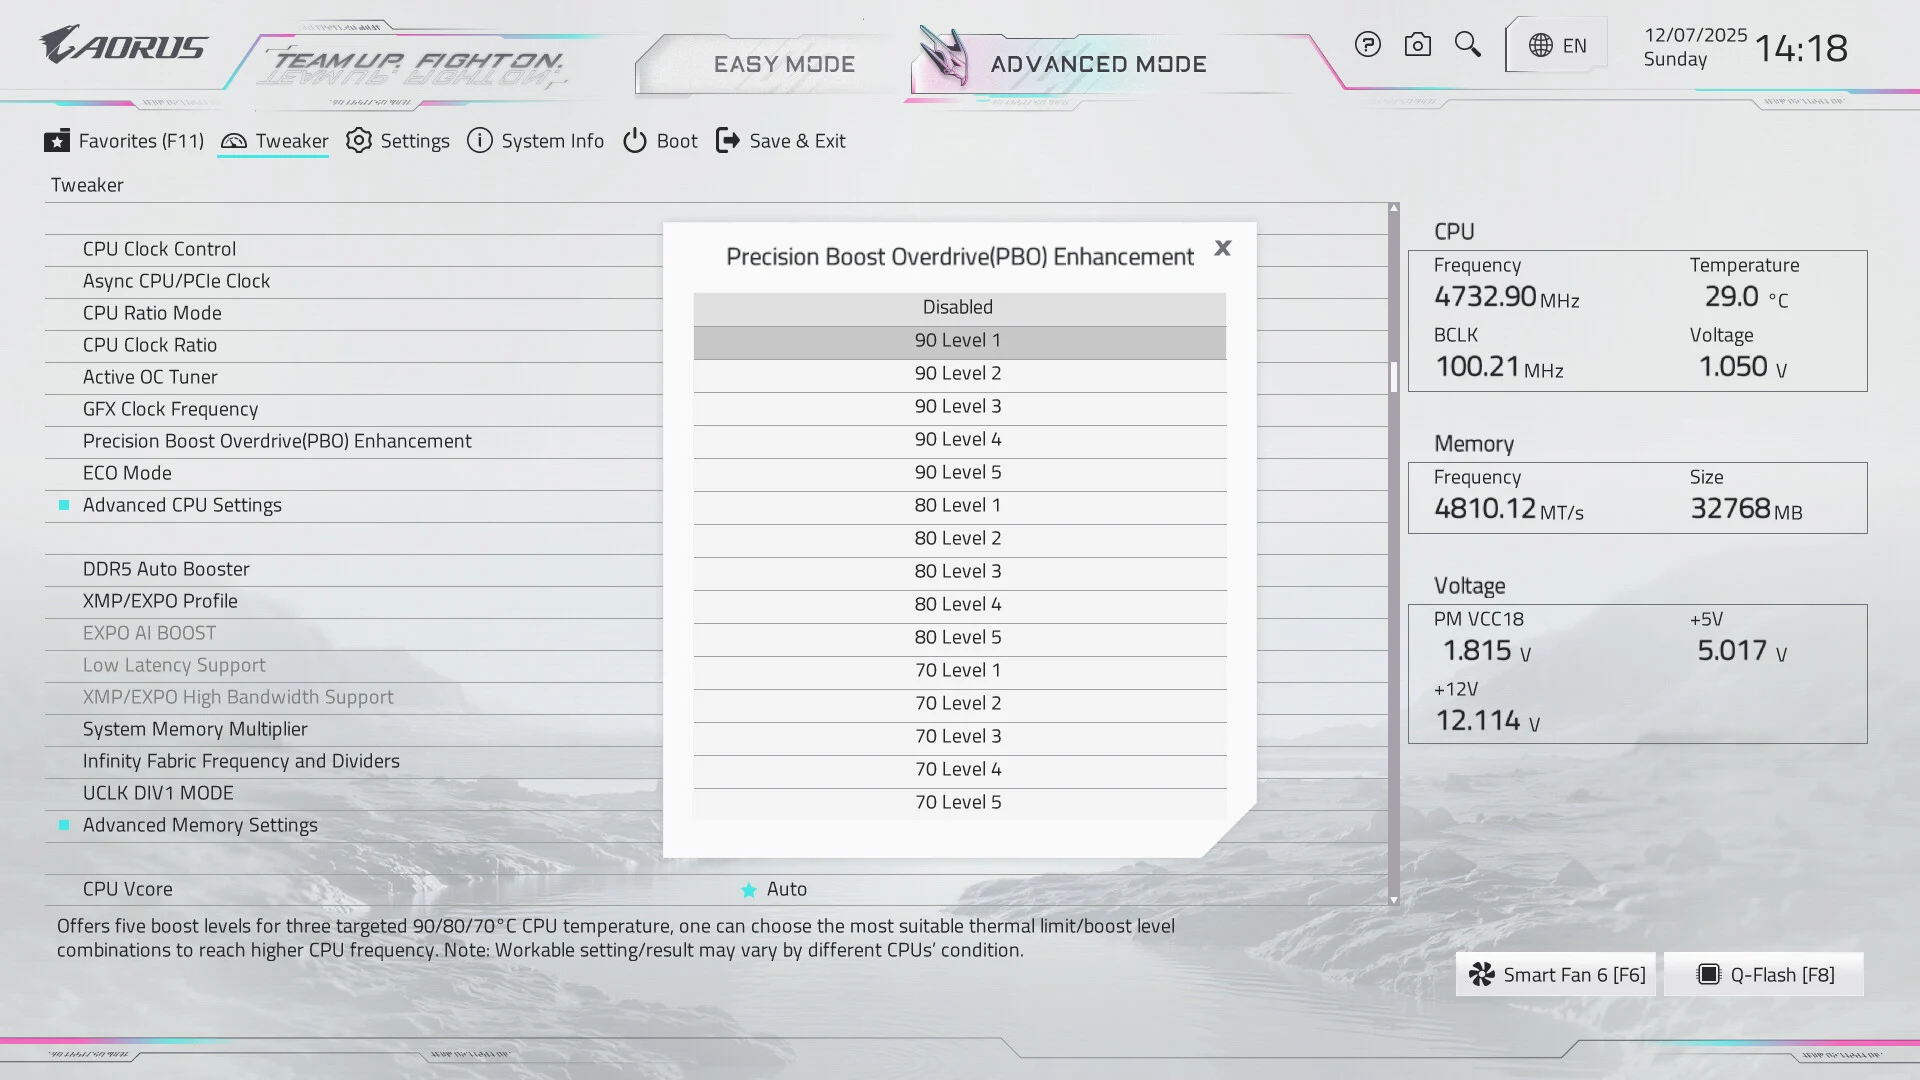1920x1080 pixels.
Task: Click the globe language icon
Action: 1541,46
